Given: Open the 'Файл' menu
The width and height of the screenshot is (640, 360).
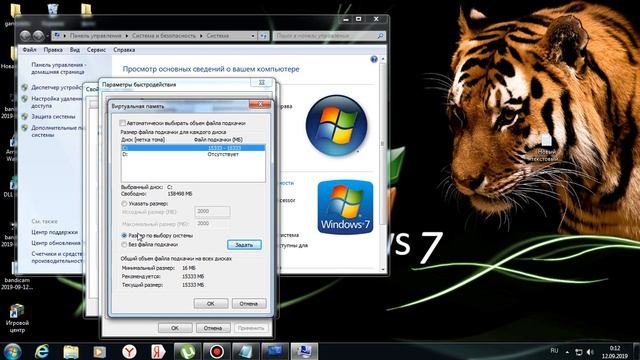Looking at the screenshot, I should pos(29,50).
